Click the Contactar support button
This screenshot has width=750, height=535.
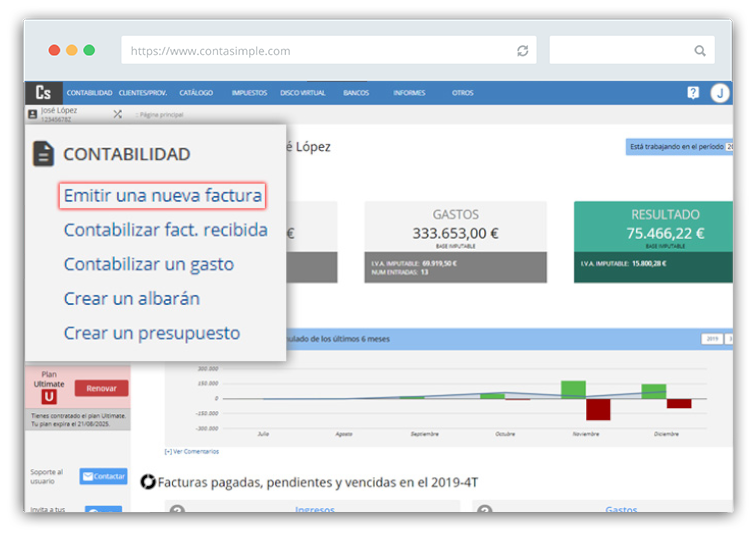[103, 476]
